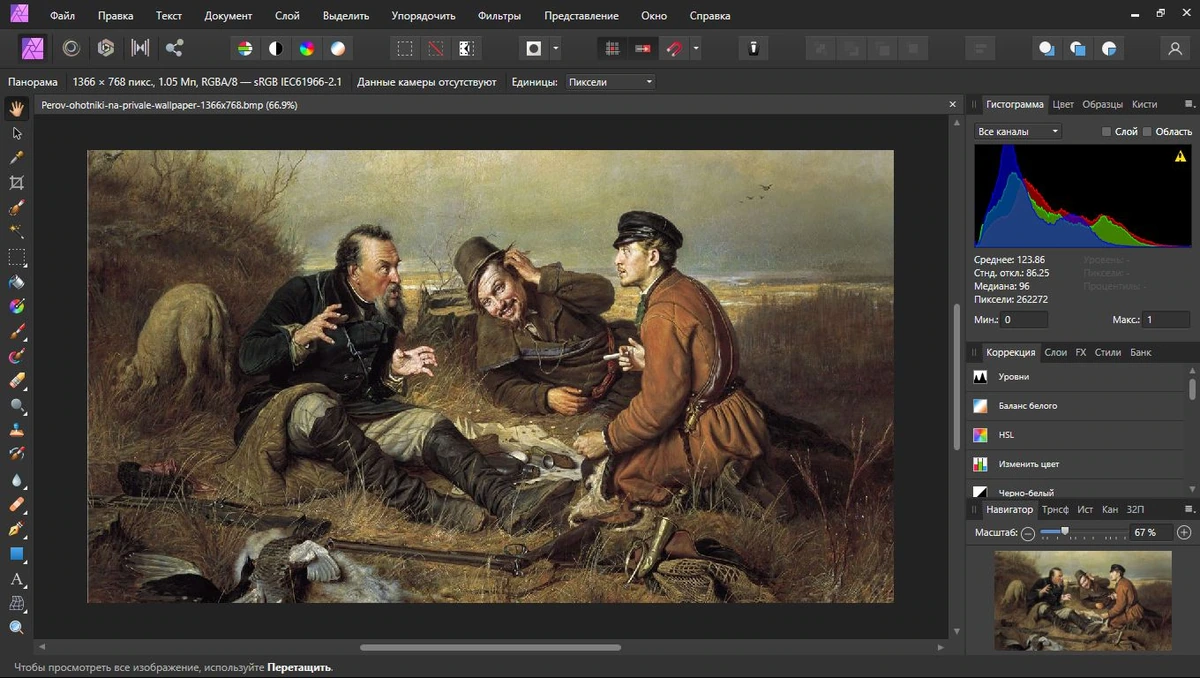This screenshot has width=1200, height=678.
Task: Apply Auto White Balance from toolbar
Action: click(x=338, y=47)
